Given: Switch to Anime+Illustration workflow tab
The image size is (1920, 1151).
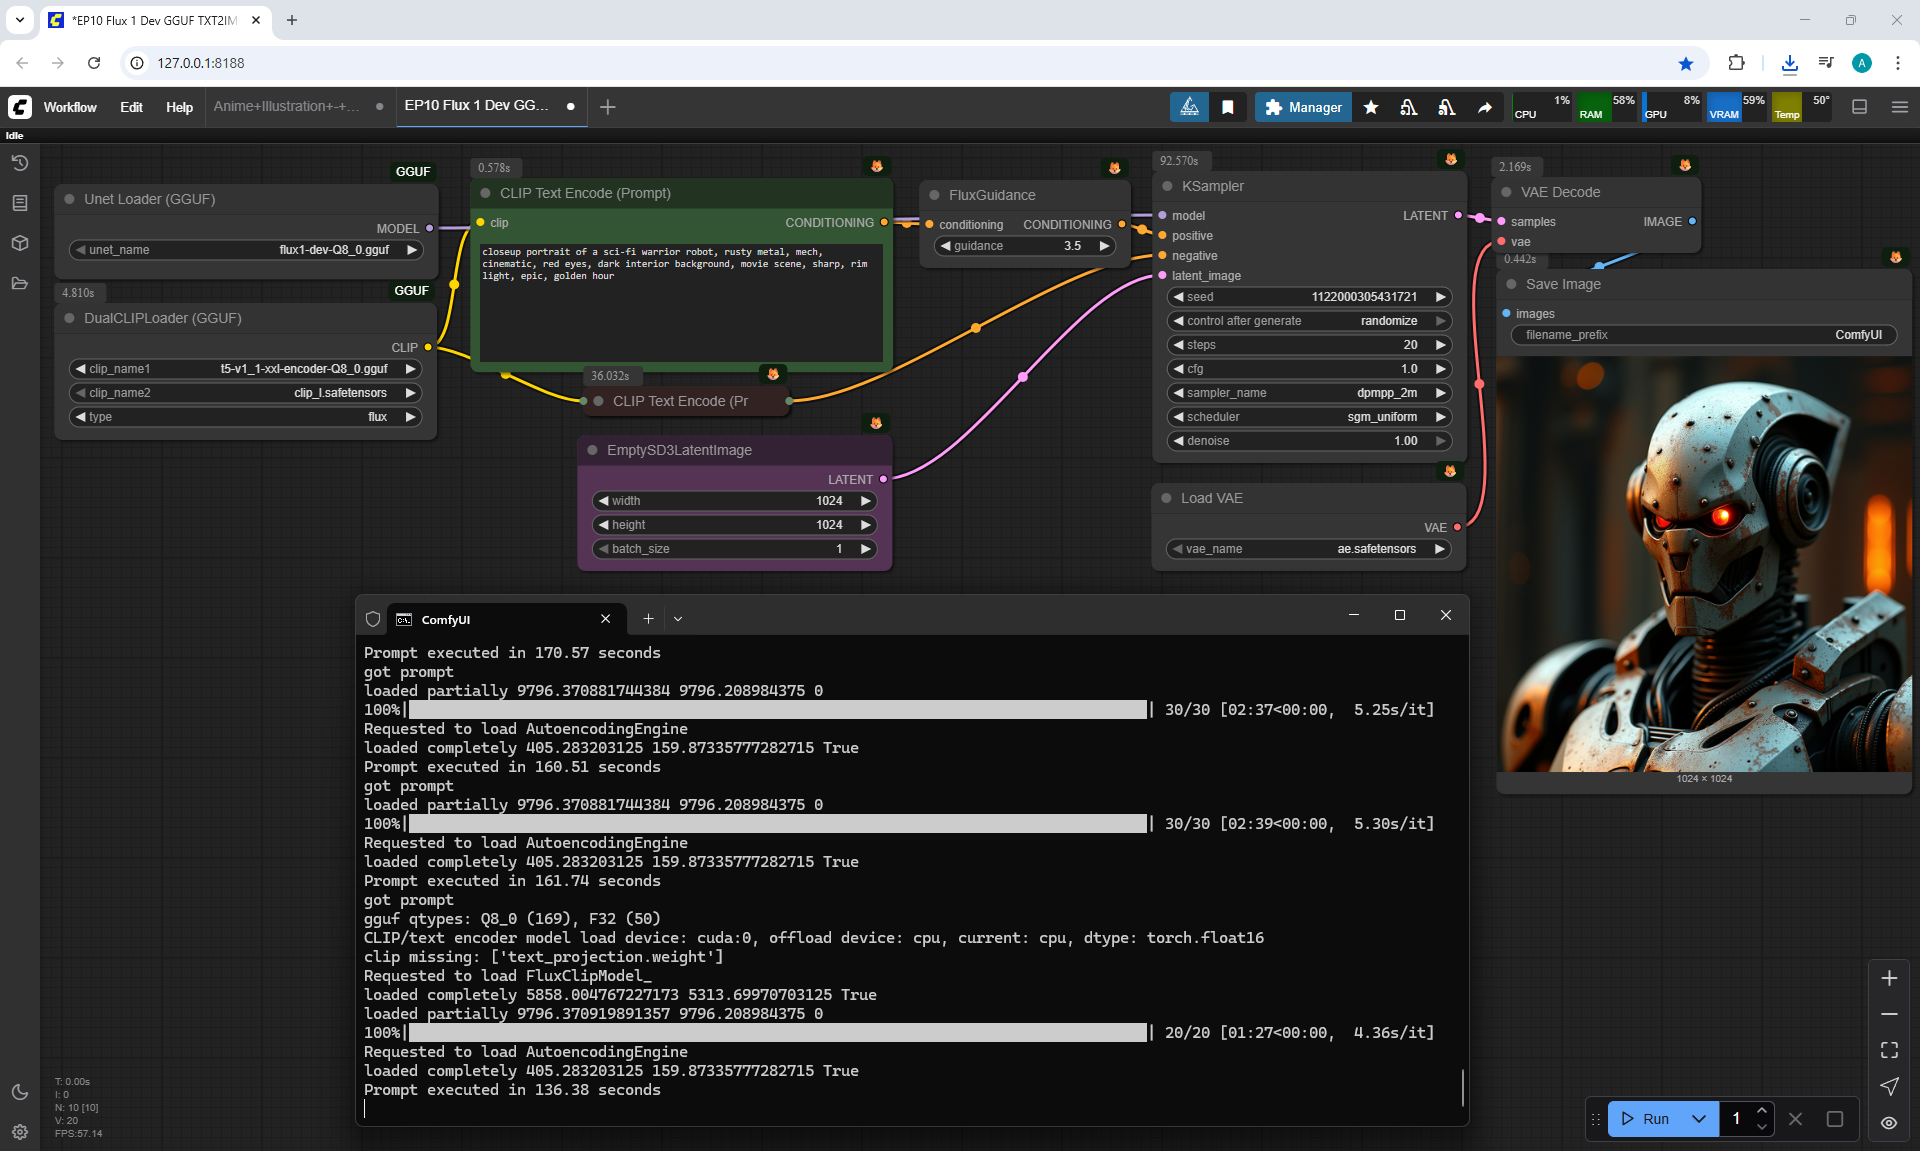Looking at the screenshot, I should click(287, 106).
